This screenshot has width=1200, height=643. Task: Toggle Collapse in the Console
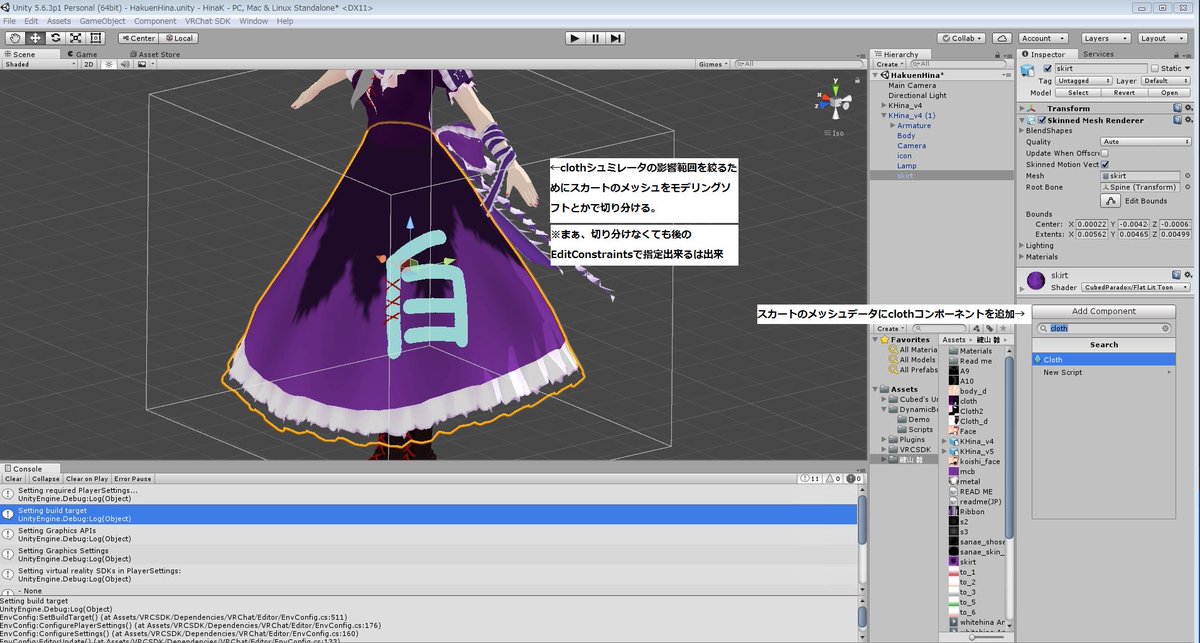45,478
